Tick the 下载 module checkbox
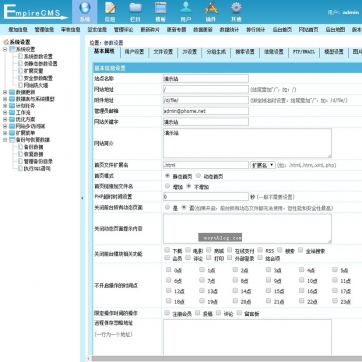Image resolution: width=362 pixels, height=362 pixels. [167, 250]
